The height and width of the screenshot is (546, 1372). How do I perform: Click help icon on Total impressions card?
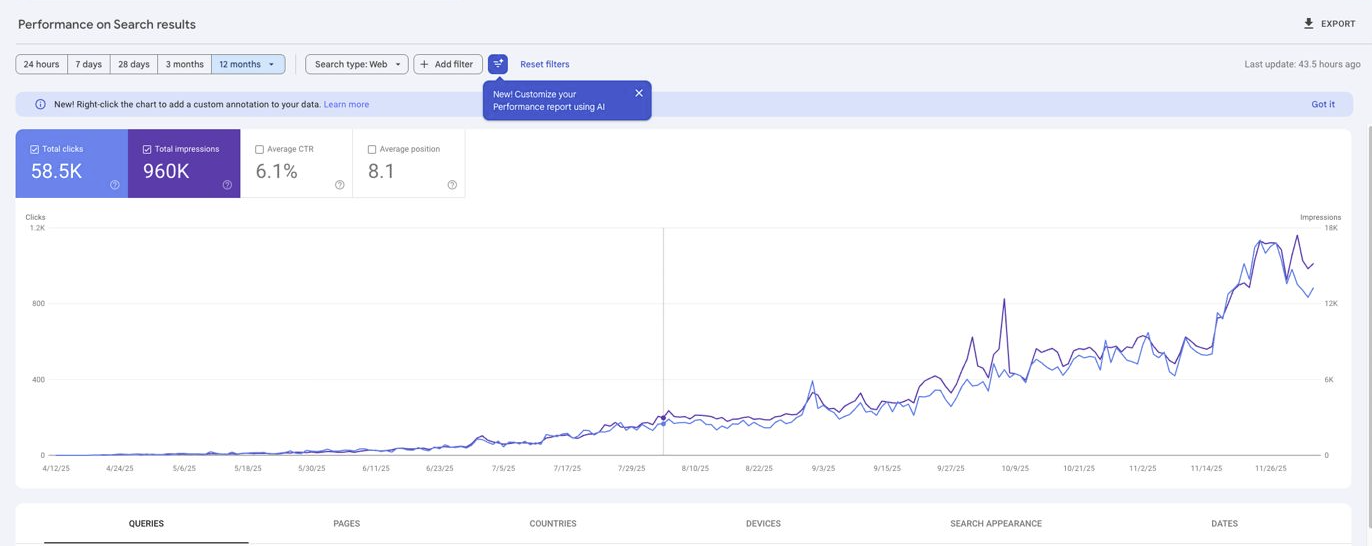(227, 185)
